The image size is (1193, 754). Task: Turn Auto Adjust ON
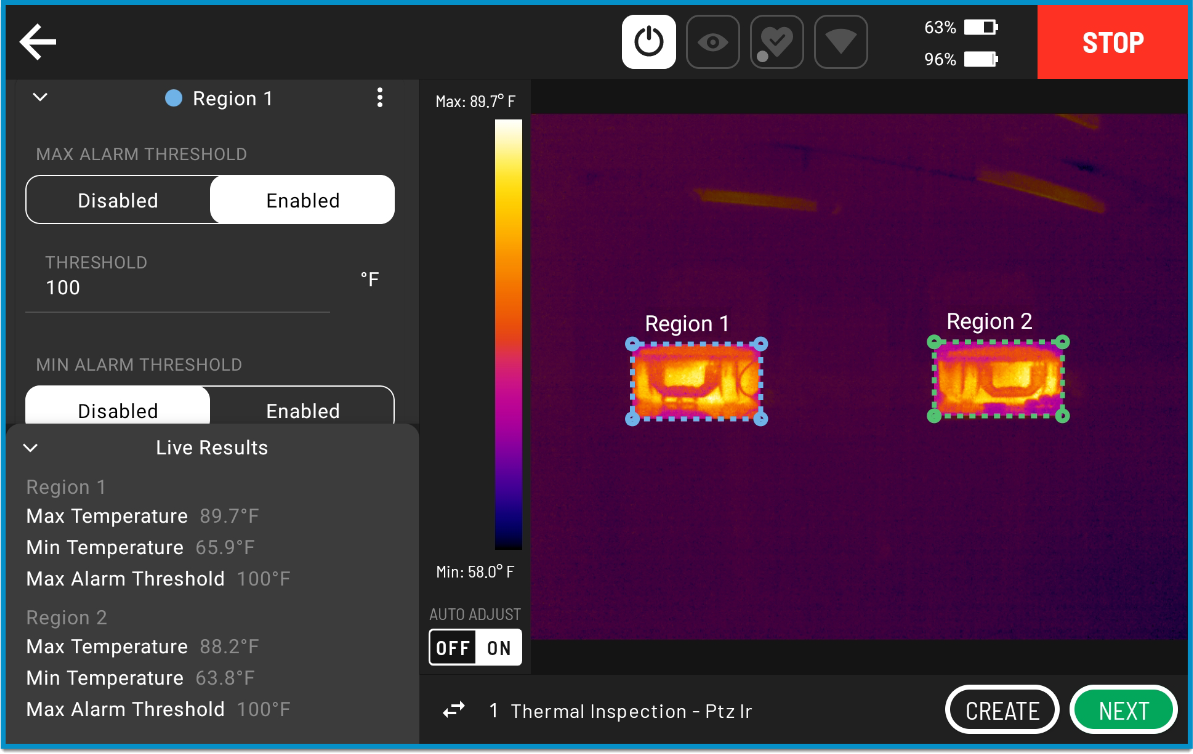point(499,647)
